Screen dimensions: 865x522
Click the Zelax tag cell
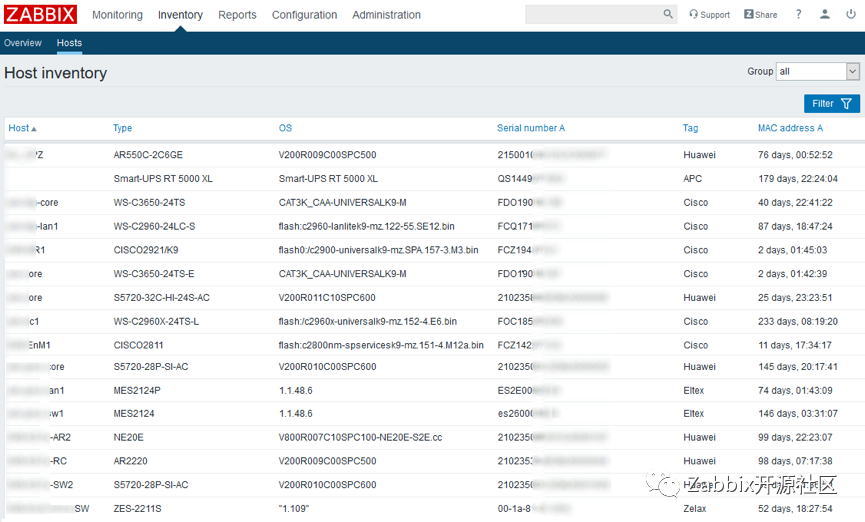tap(695, 508)
